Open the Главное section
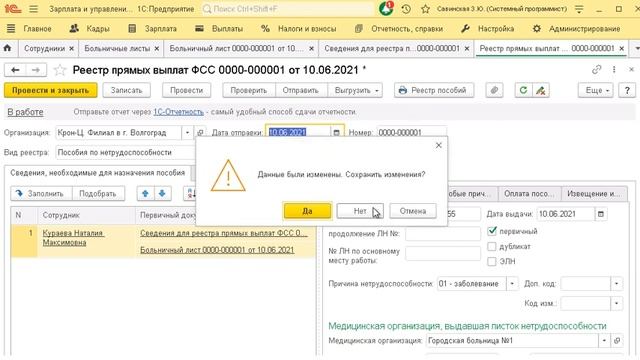Image resolution: width=640 pixels, height=360 pixels. point(38,29)
